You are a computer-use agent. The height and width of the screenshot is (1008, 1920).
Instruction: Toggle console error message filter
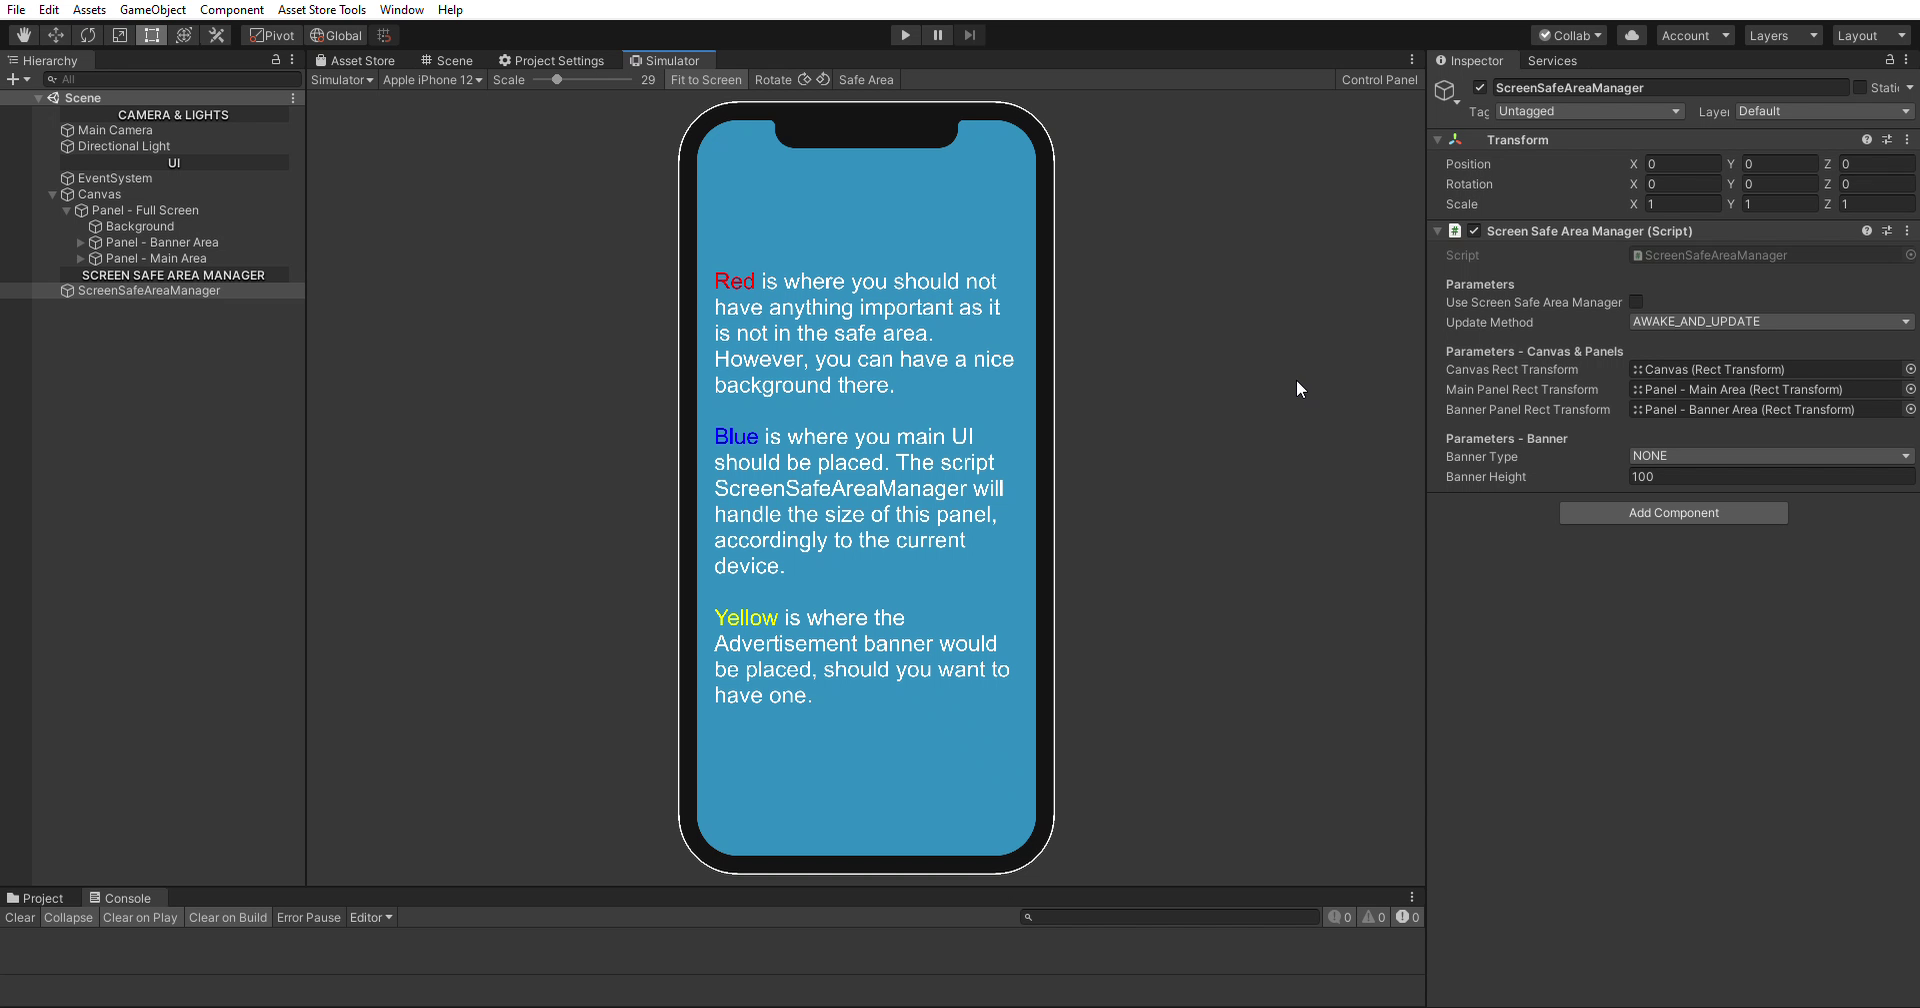(x=1407, y=917)
